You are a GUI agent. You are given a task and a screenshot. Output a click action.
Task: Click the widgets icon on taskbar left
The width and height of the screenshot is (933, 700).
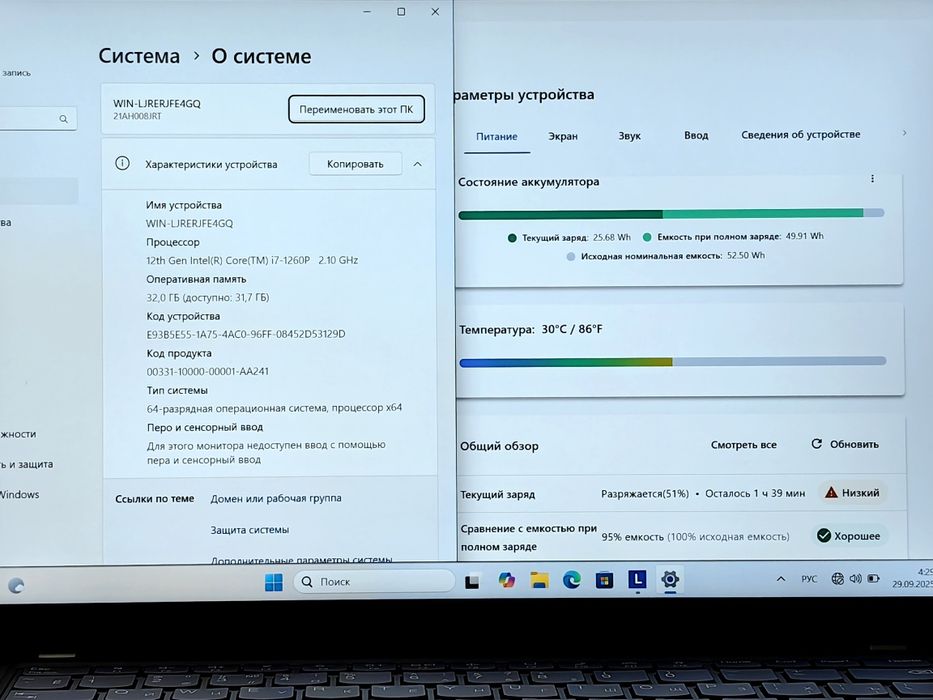coord(16,586)
